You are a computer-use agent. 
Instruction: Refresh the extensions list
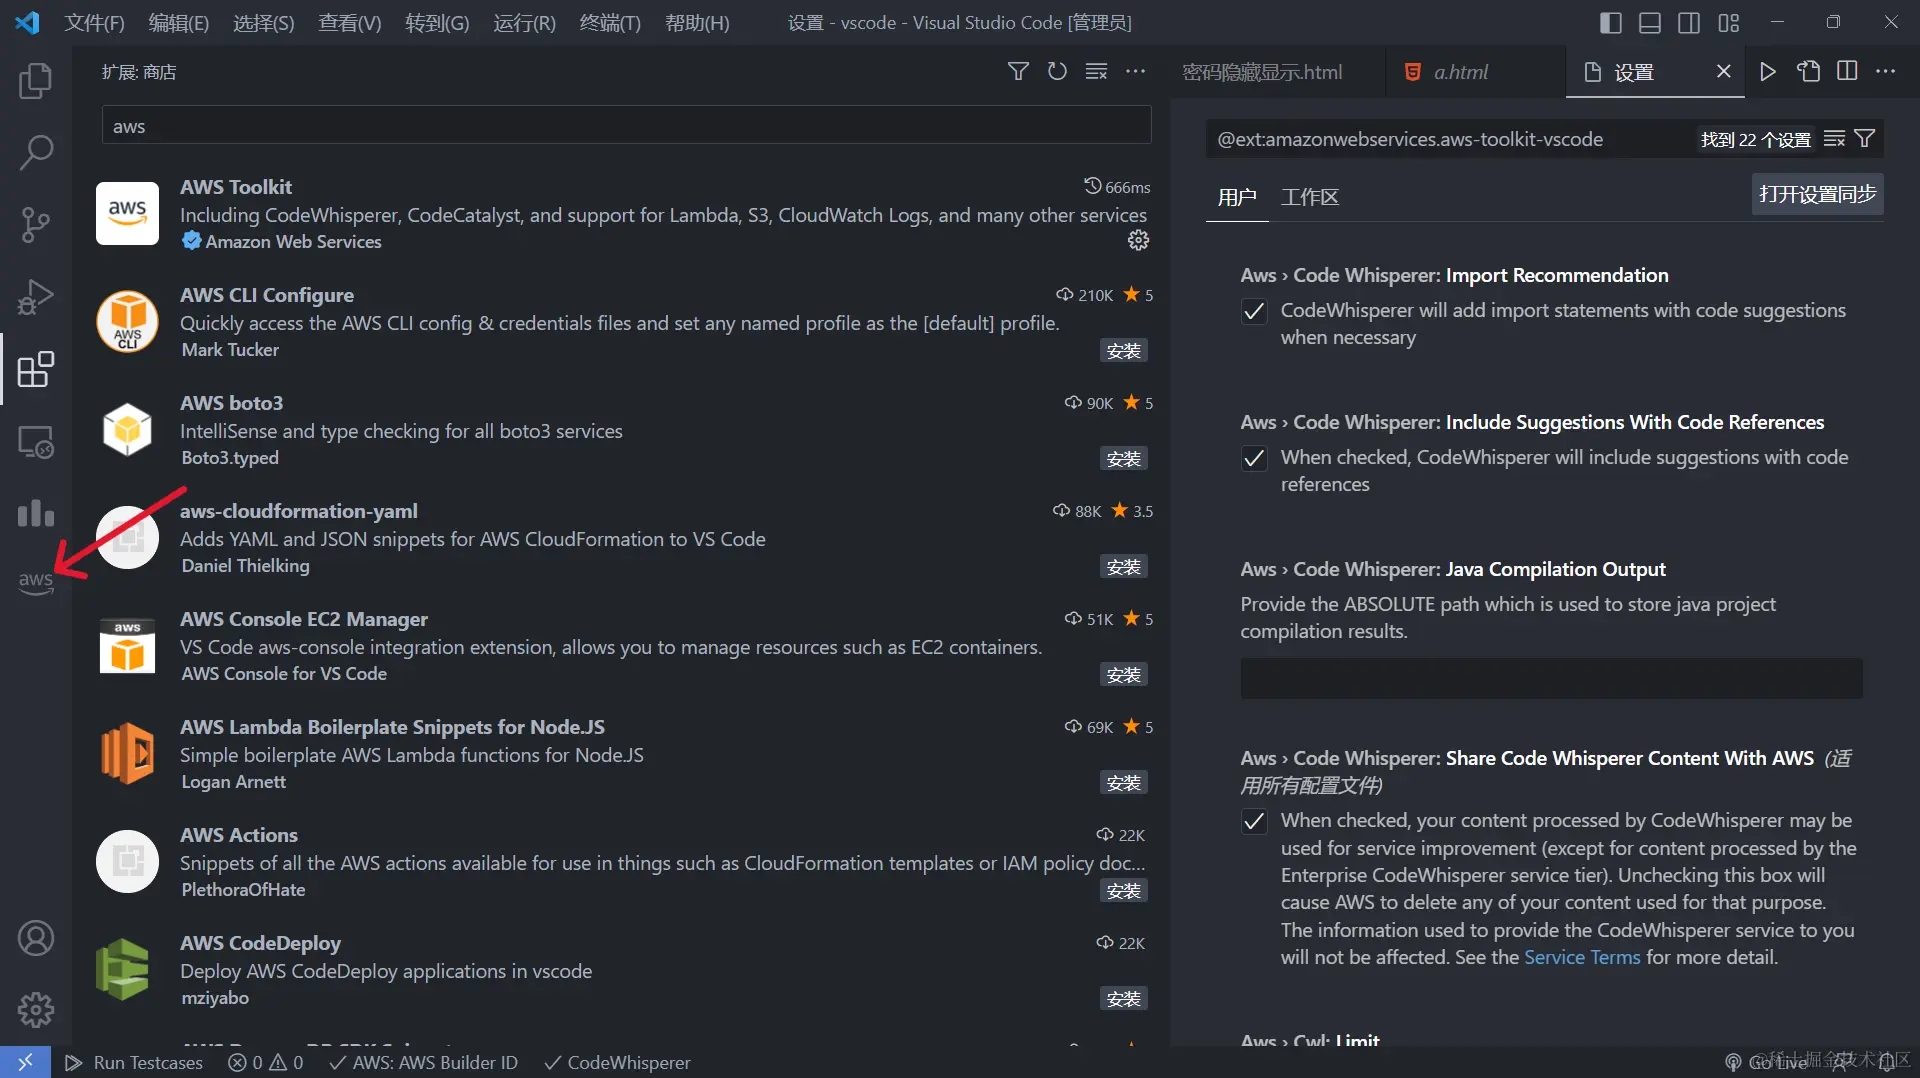click(x=1057, y=71)
